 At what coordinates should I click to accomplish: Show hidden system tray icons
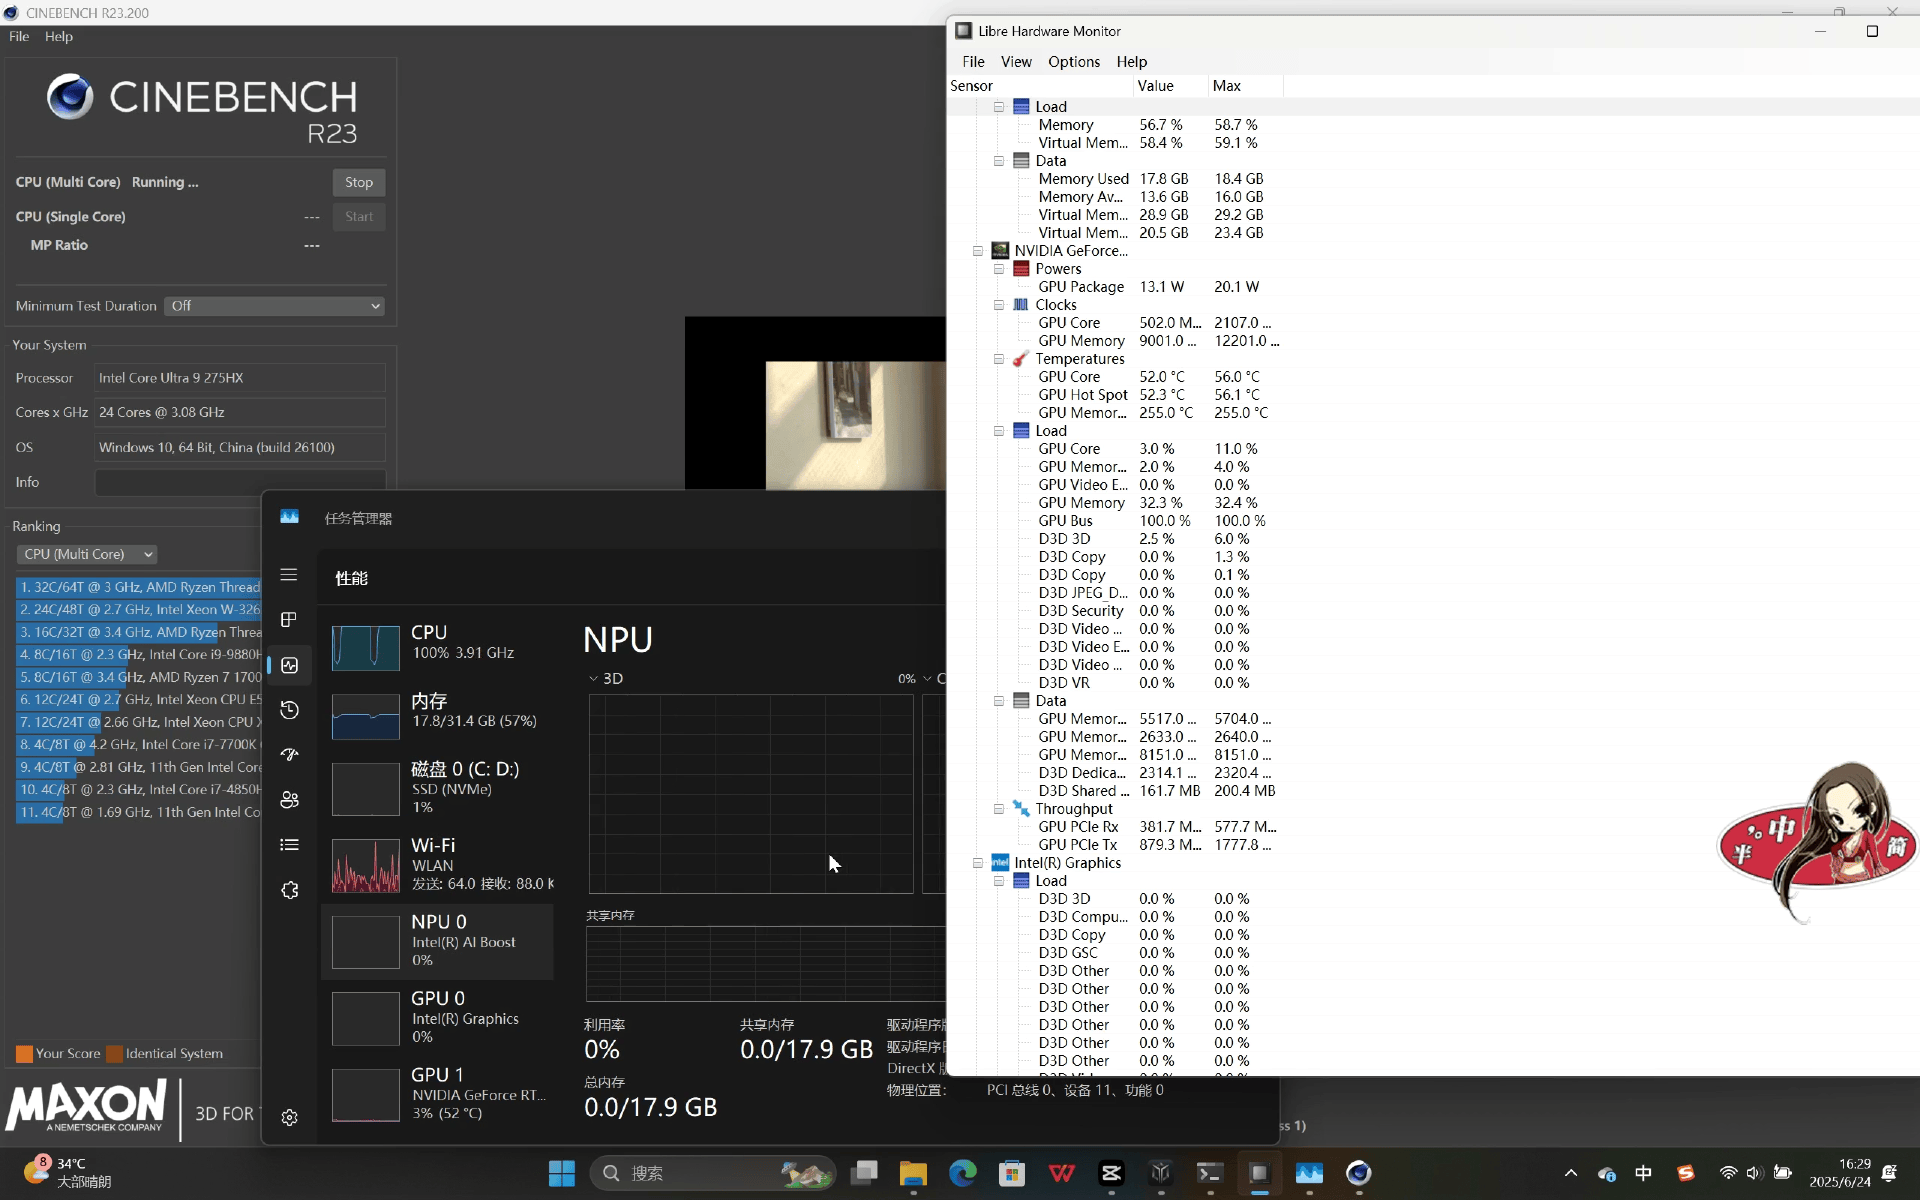tap(1571, 1173)
